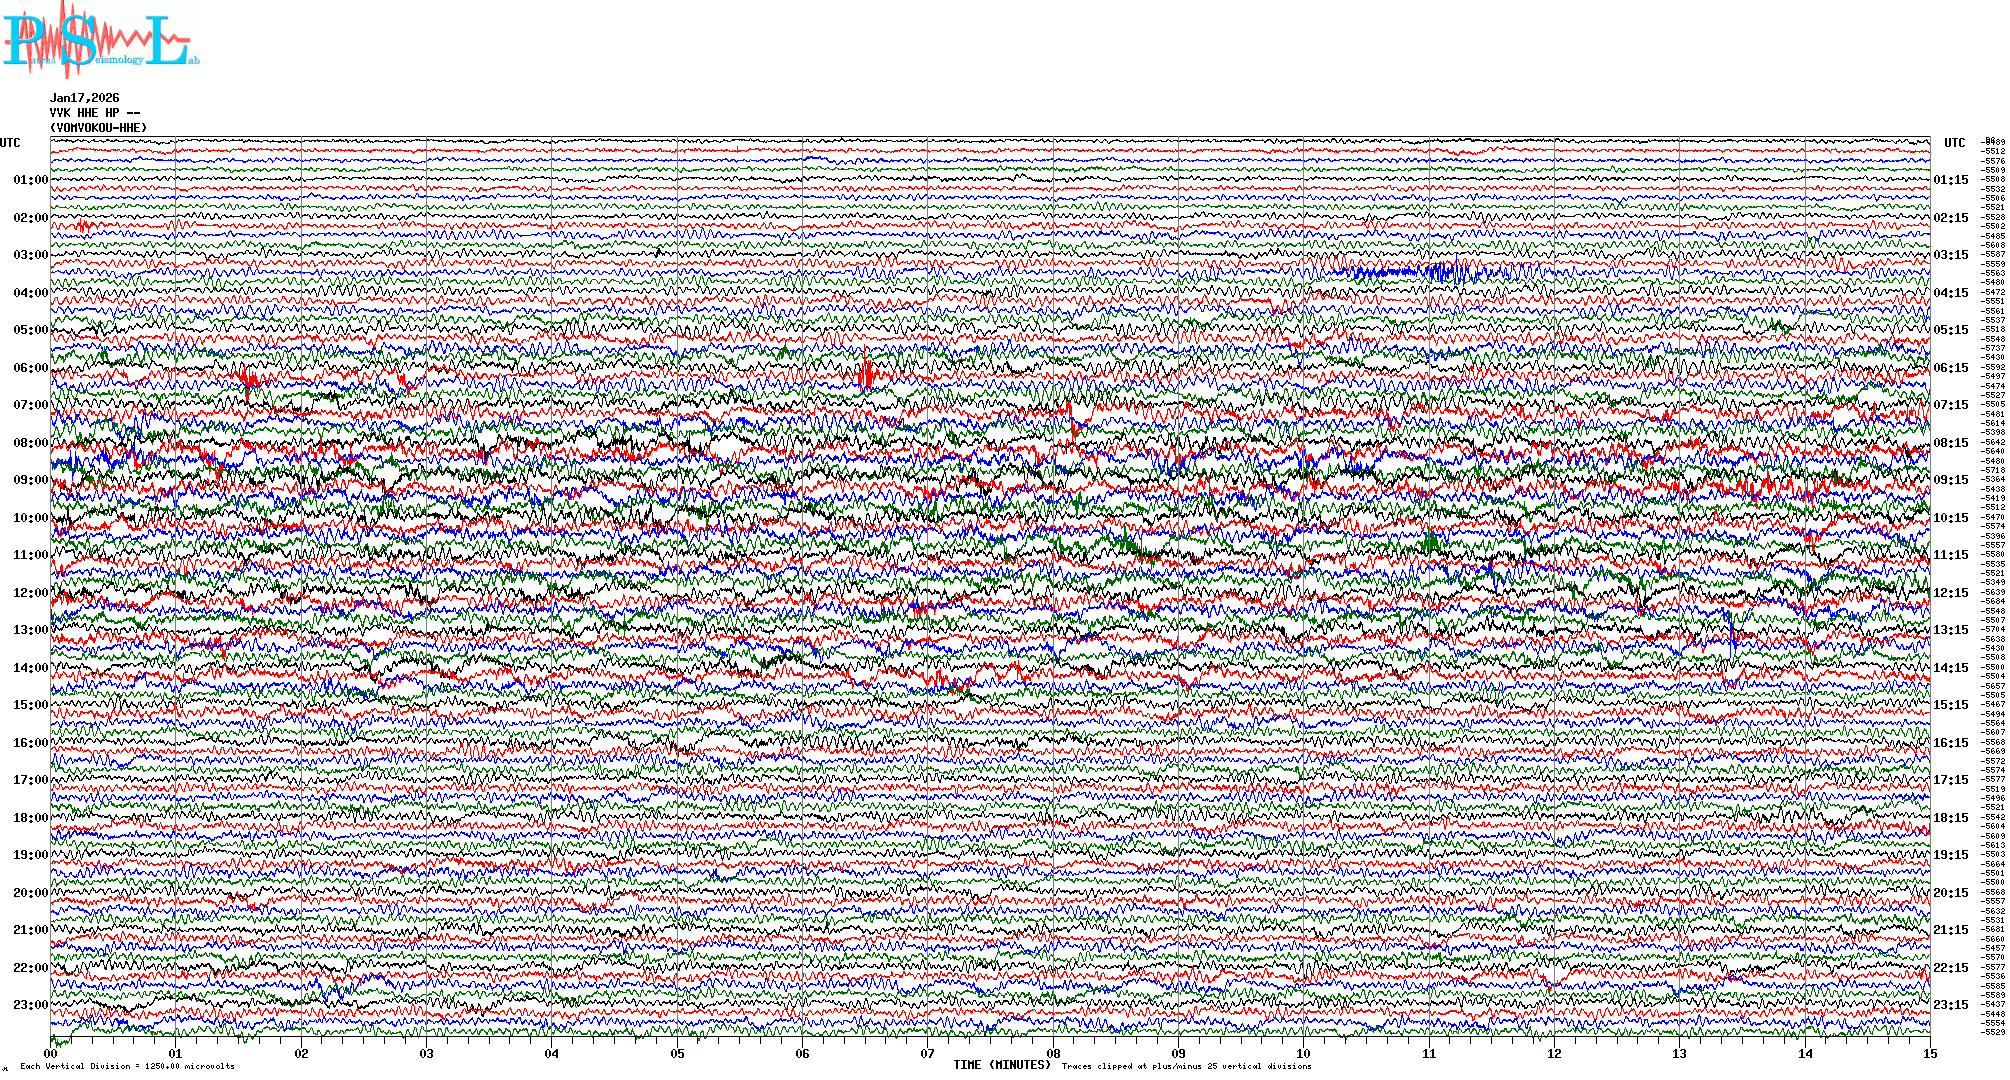The width and height of the screenshot is (2010, 1080).
Task: Click the red spike near minute 06 at 06:00
Action: [866, 373]
